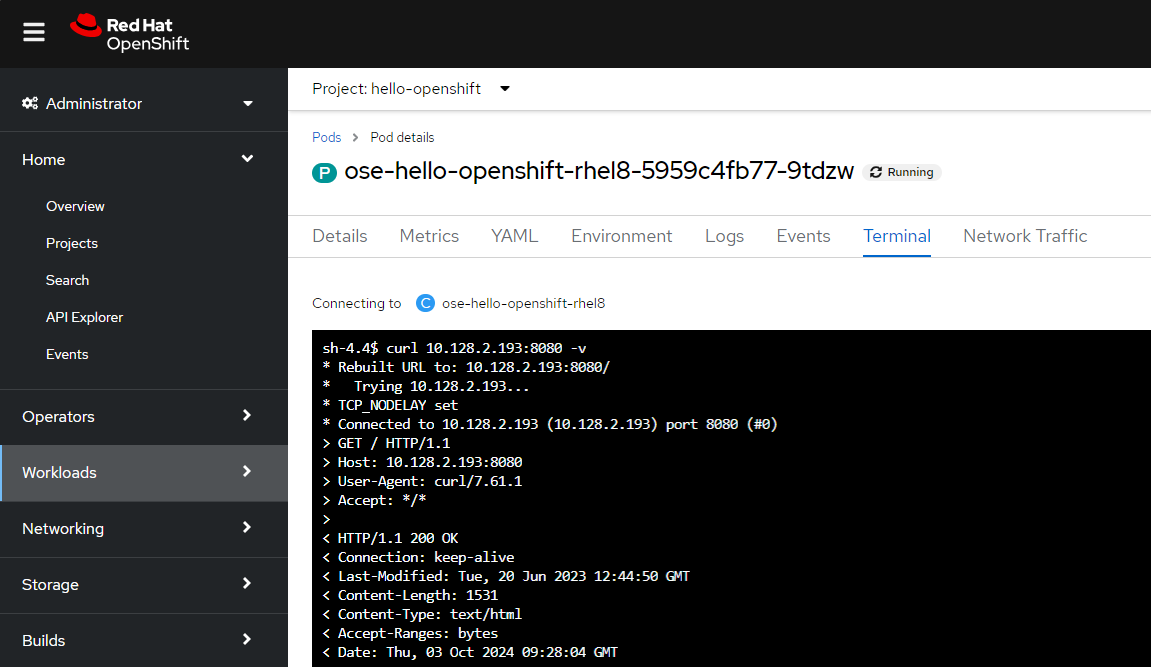Switch to the Environment tab

click(x=622, y=236)
